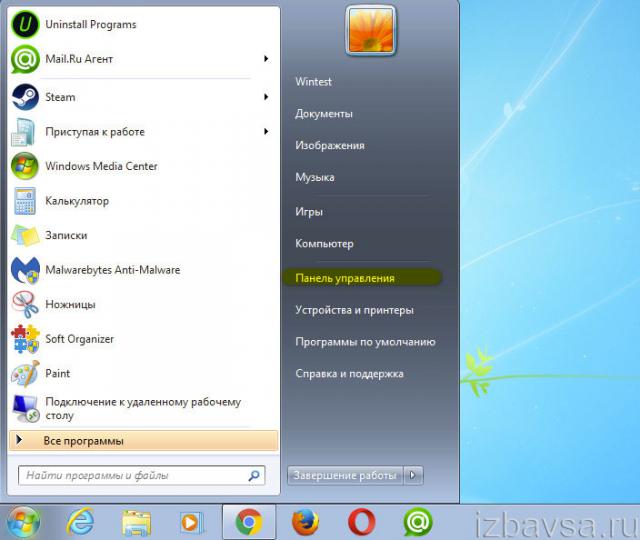The width and height of the screenshot is (640, 540).
Task: Select Устройства и принтеры menu entry
Action: click(x=354, y=310)
